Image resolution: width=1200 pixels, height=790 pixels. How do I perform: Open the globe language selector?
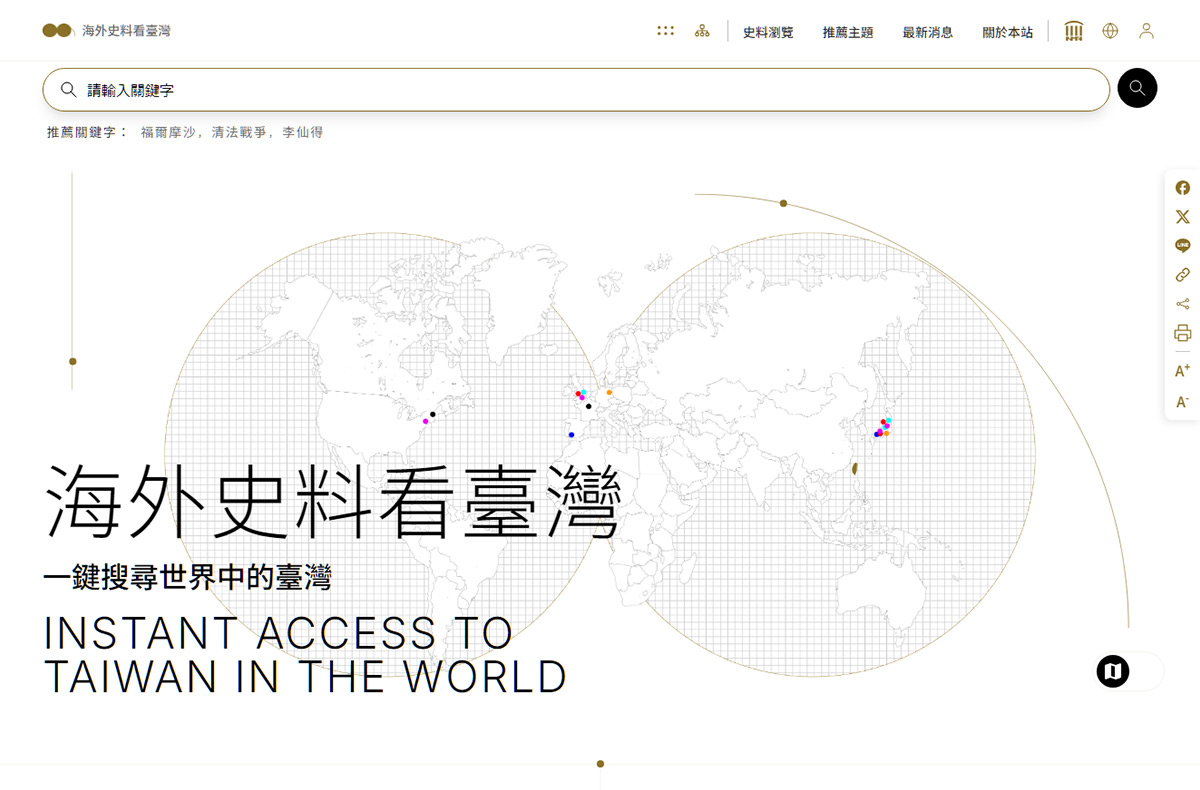point(1110,31)
